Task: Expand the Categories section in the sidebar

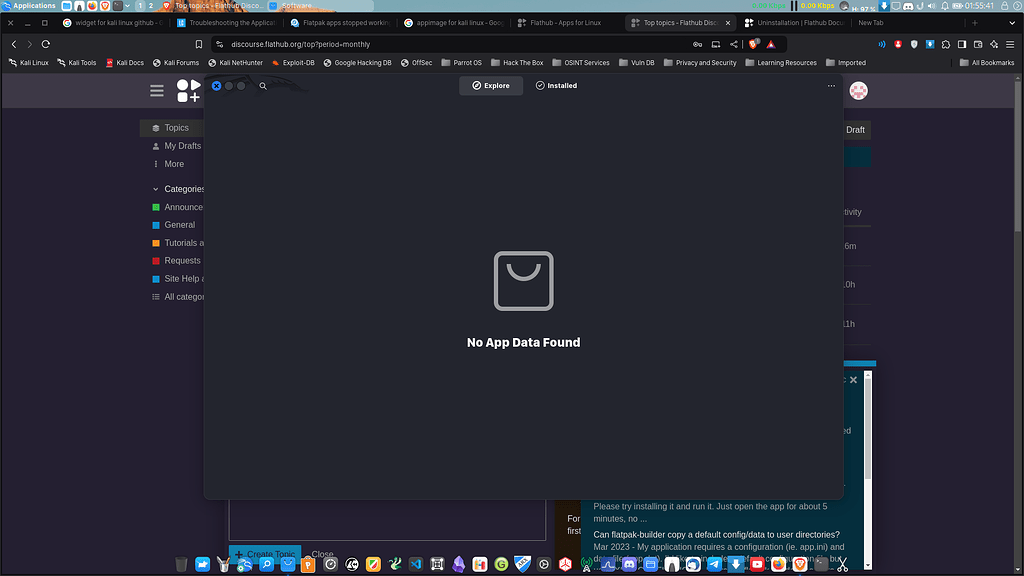Action: tap(154, 188)
